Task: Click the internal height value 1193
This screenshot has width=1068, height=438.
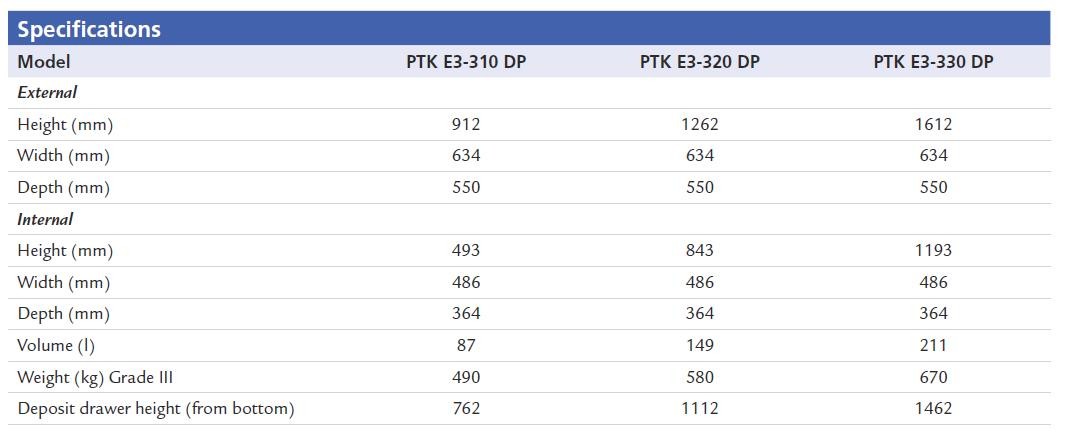Action: (933, 251)
